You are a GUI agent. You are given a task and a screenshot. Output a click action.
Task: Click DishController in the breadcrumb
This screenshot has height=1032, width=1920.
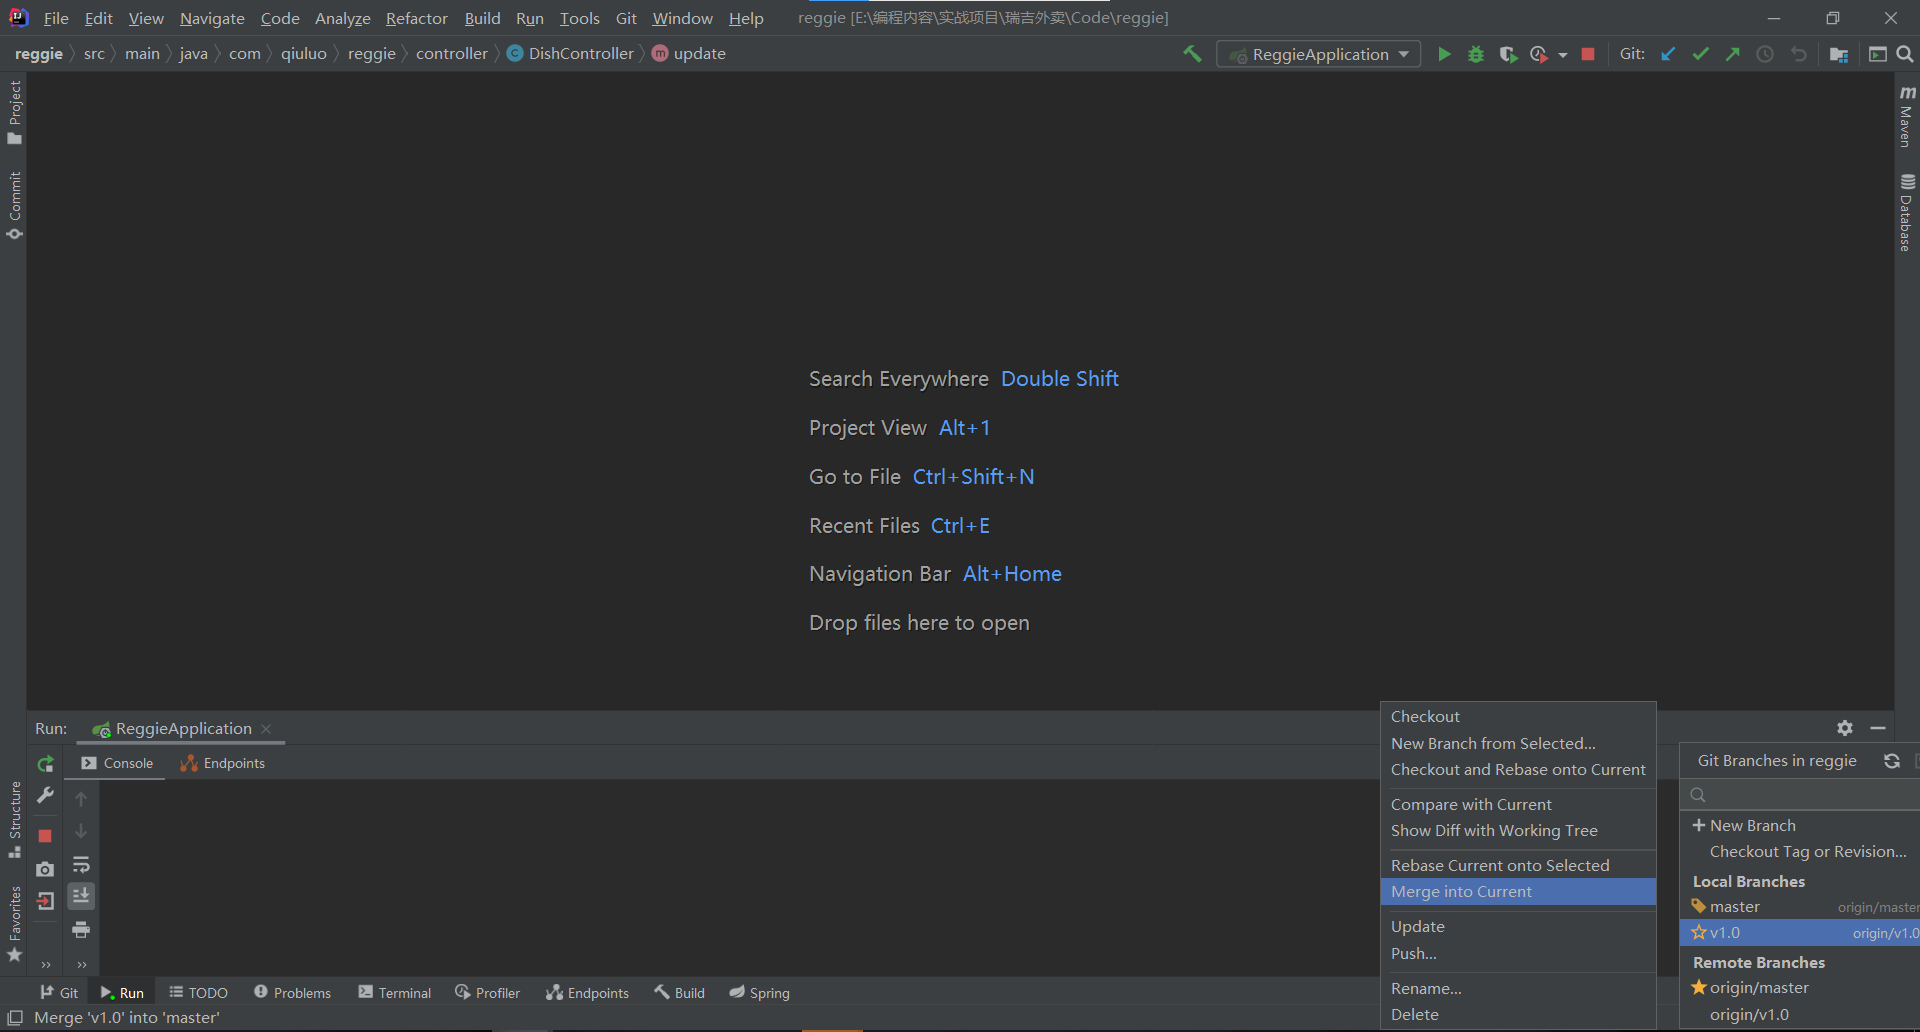point(570,54)
